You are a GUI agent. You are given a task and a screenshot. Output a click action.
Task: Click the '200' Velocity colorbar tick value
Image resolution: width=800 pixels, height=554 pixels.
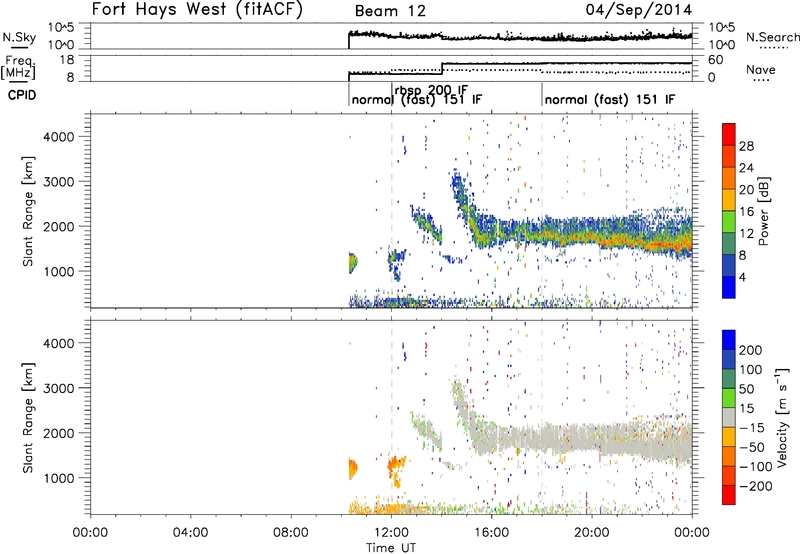(751, 350)
